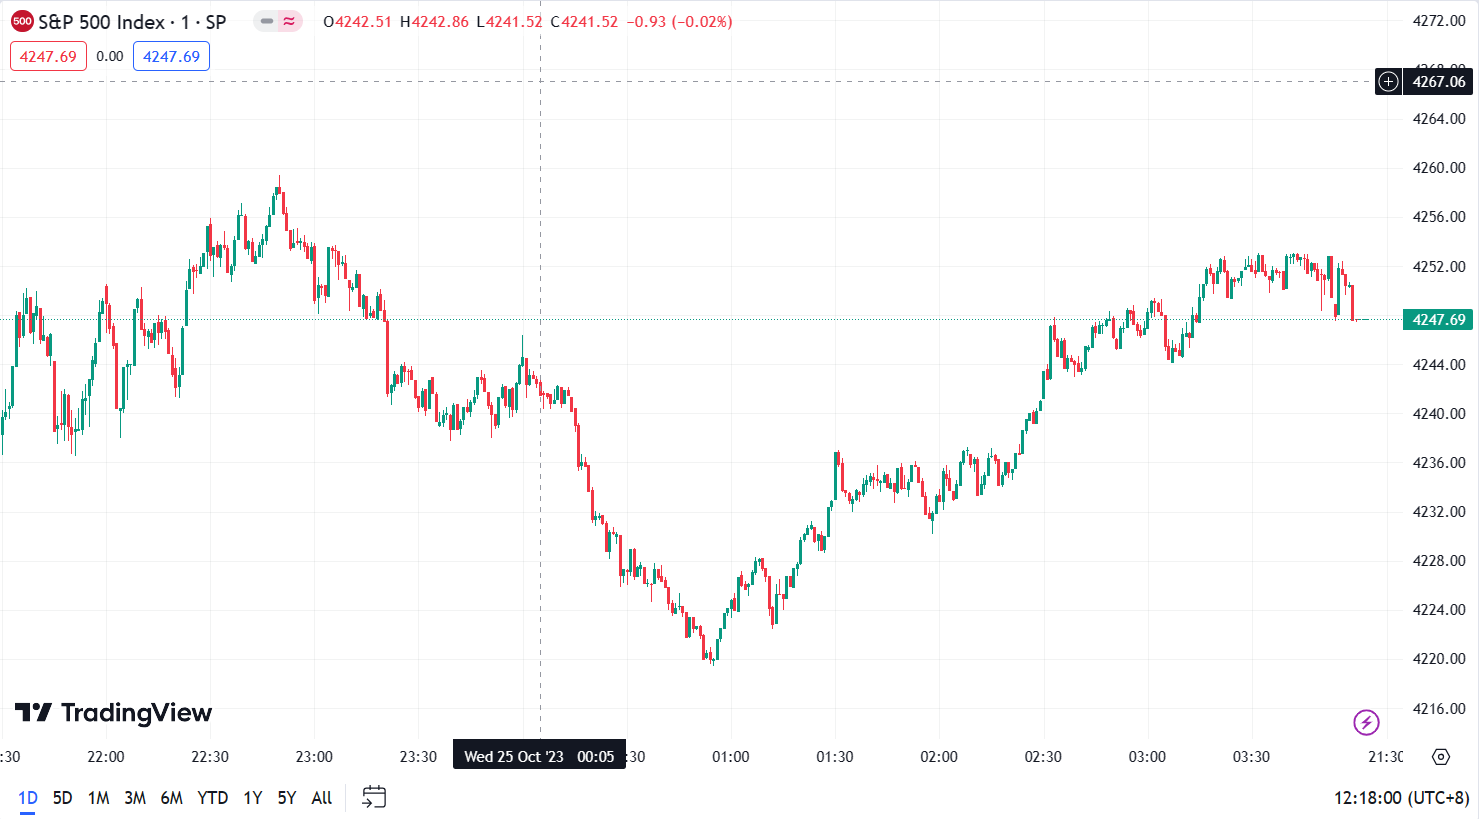Click the 4267.06 crosshair price label

(1438, 82)
